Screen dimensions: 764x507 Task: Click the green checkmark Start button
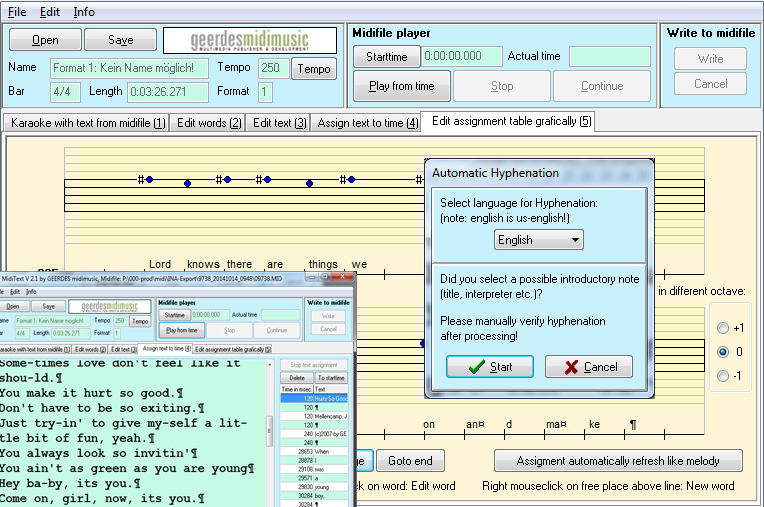click(x=491, y=367)
